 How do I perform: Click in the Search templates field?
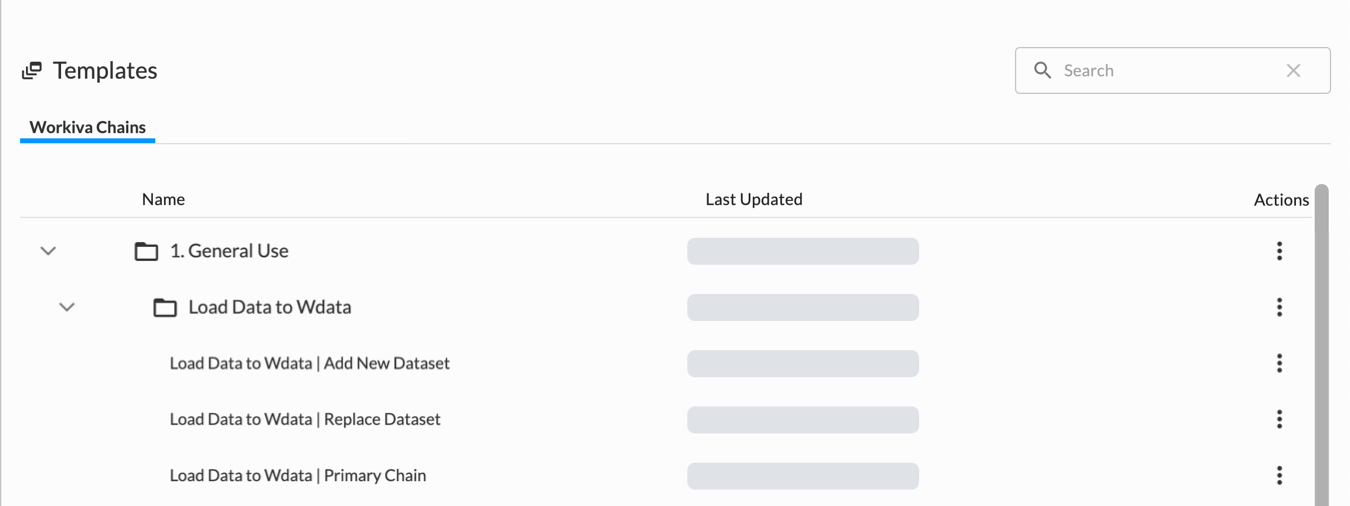point(1165,70)
